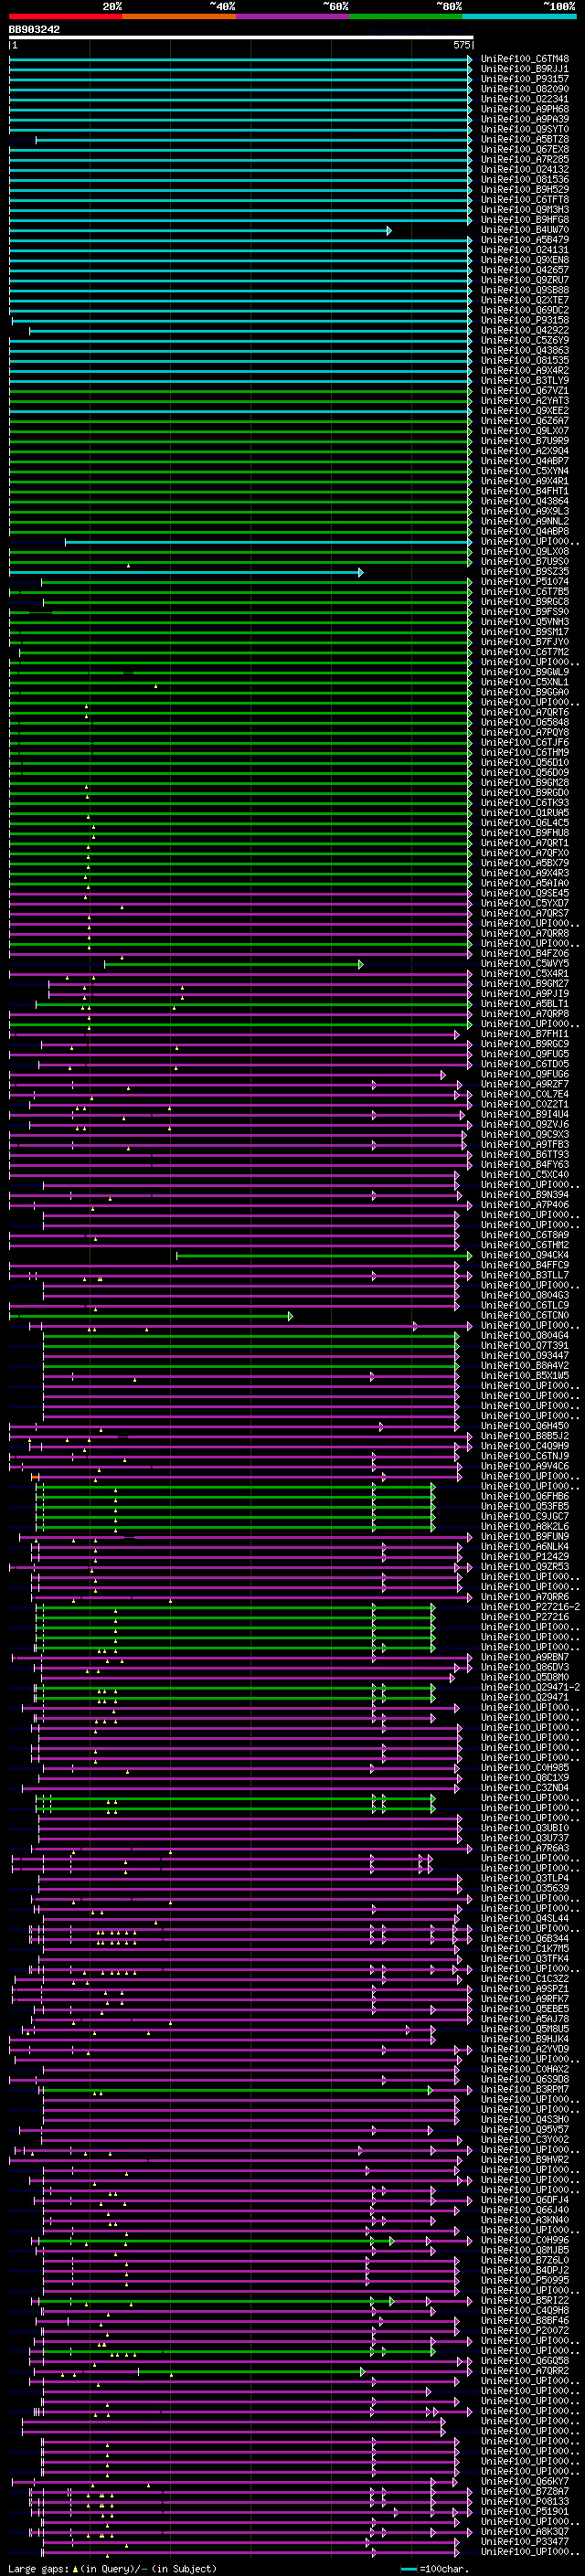585x2576 pixels.
Task: Select UniRef100_A9PA39 label
Action: pos(525,119)
